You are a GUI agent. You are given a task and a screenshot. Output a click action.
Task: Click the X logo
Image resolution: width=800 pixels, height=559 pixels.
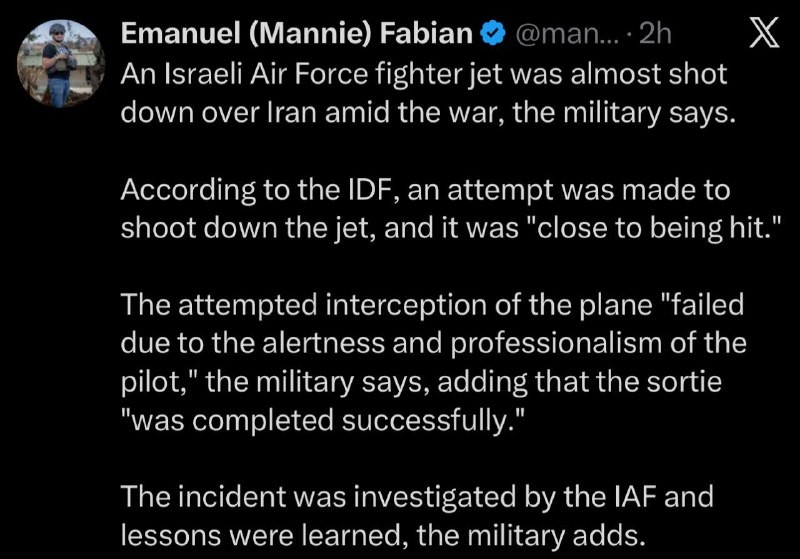point(765,35)
